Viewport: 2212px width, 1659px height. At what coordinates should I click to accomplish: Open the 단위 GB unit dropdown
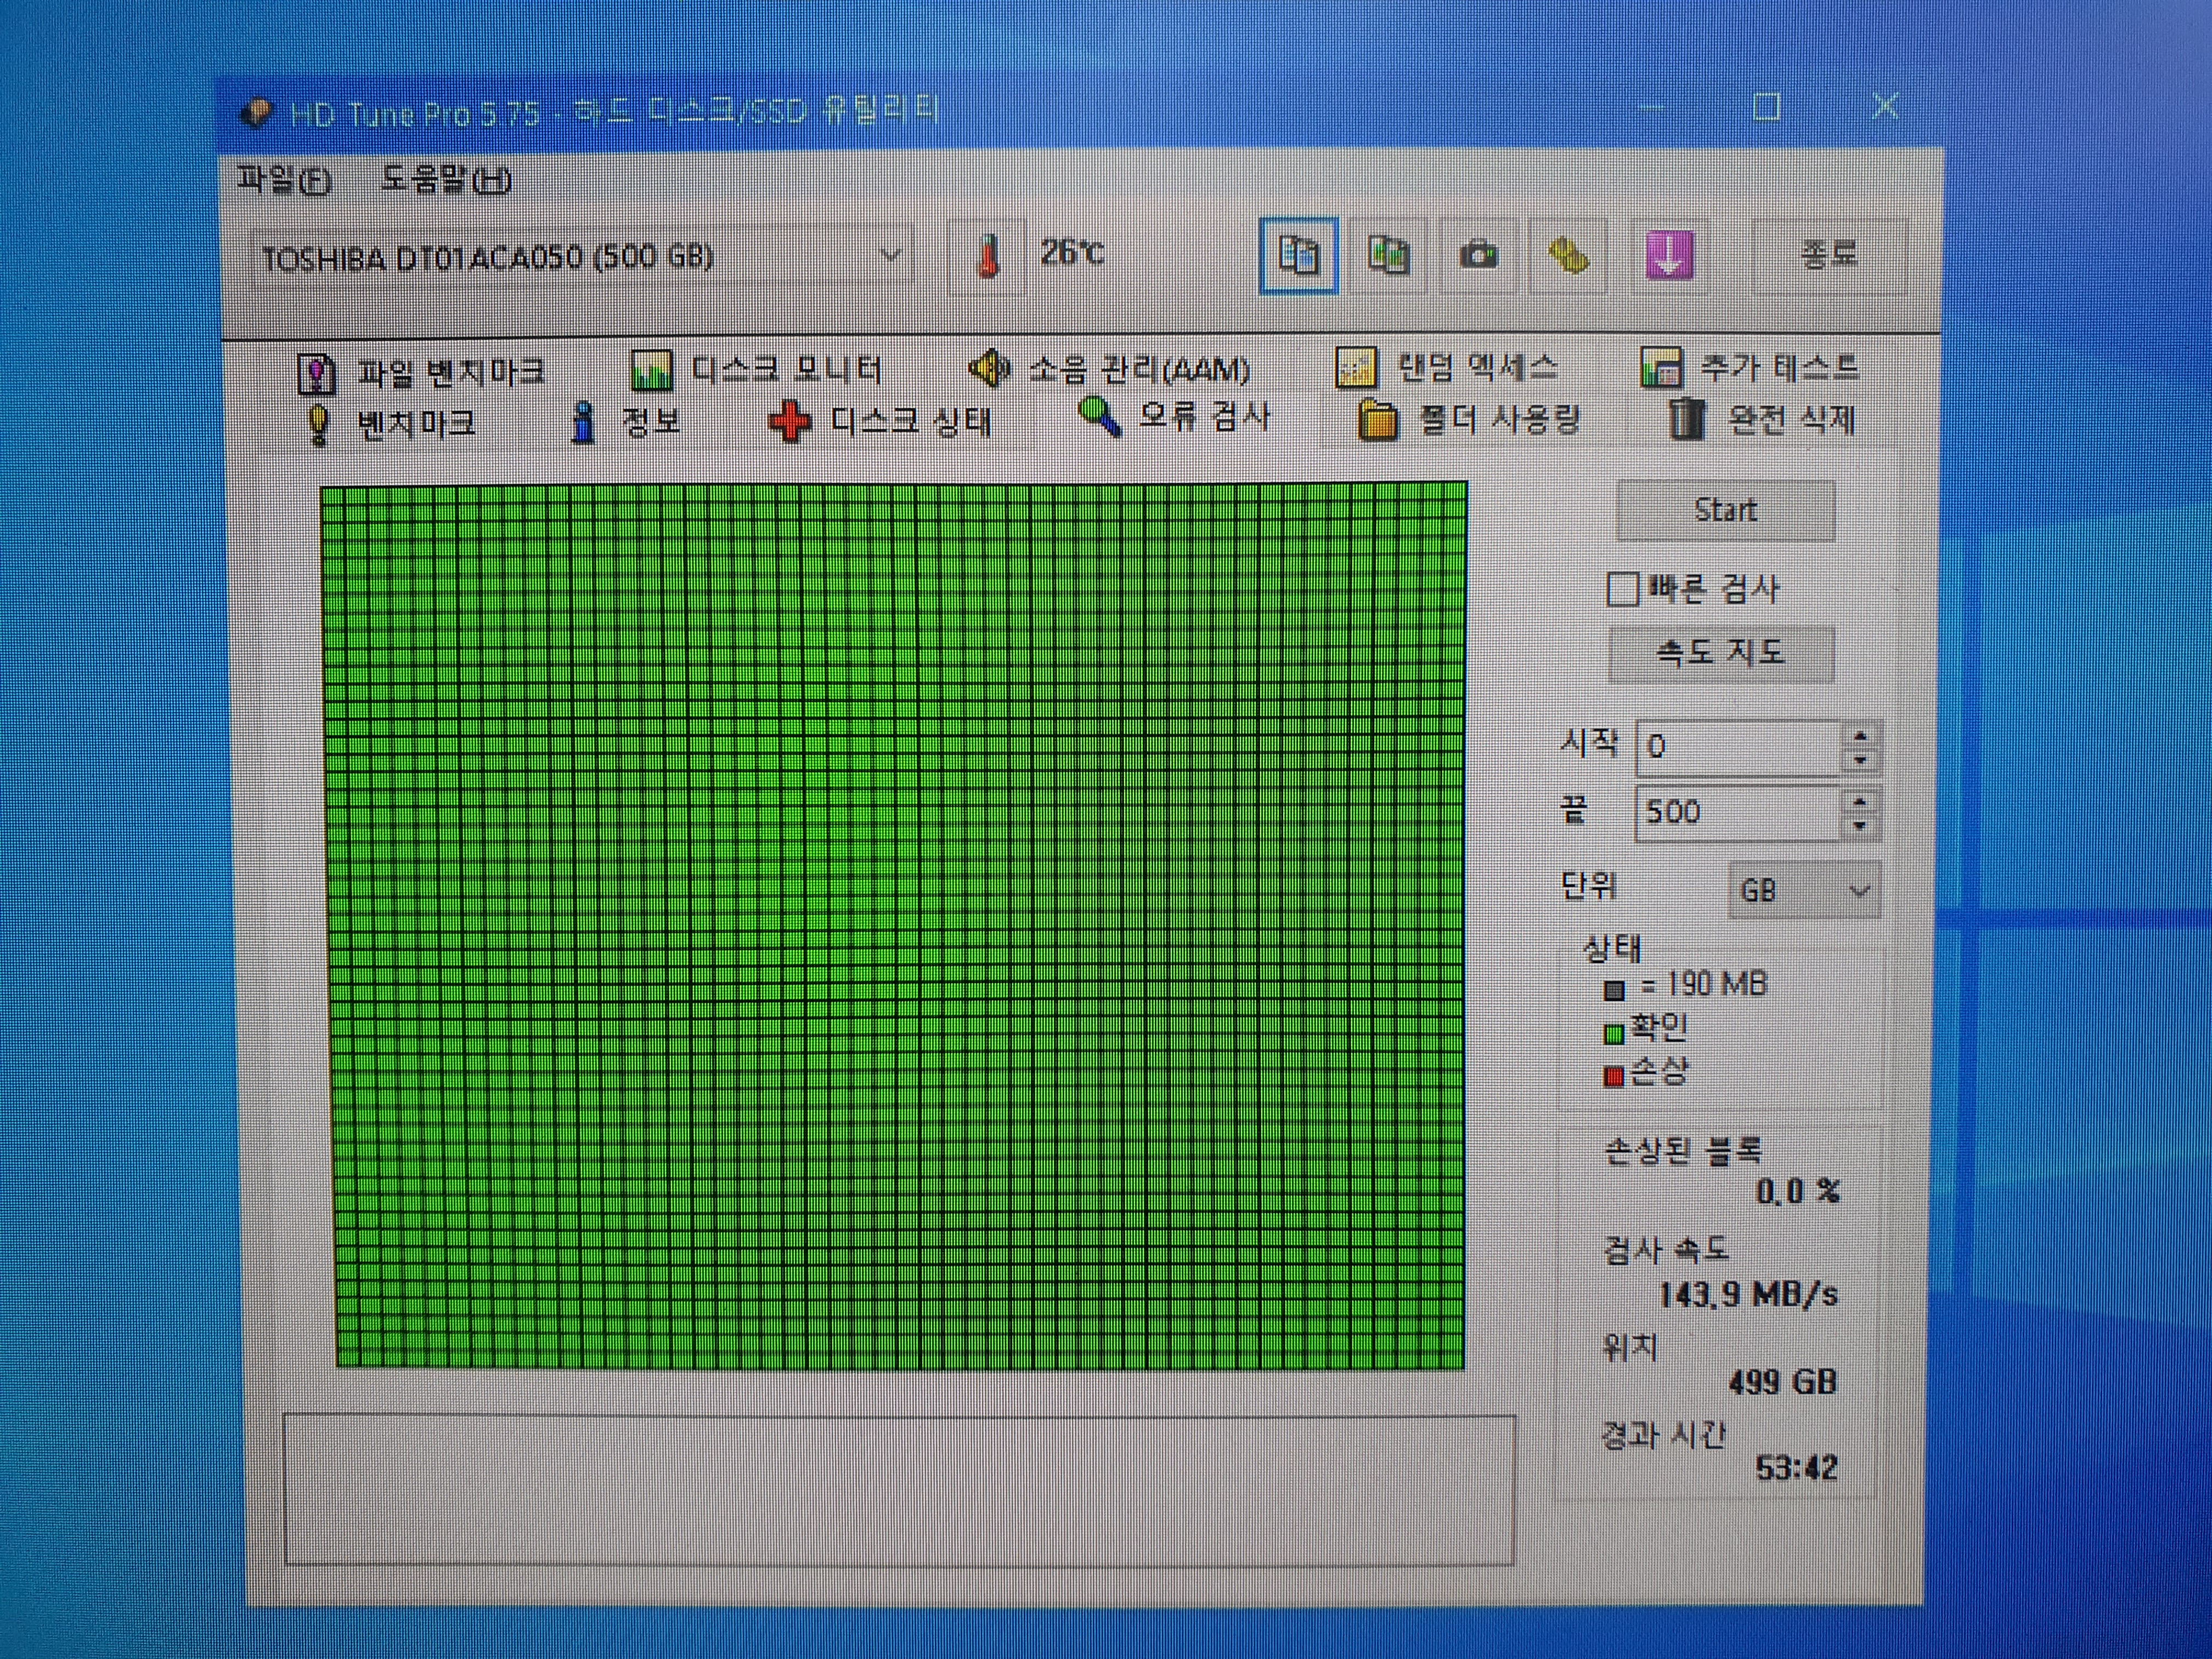(1805, 890)
